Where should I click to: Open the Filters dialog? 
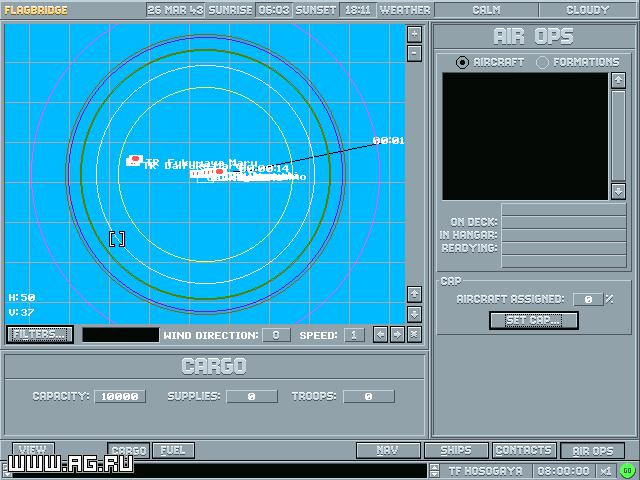(x=40, y=334)
